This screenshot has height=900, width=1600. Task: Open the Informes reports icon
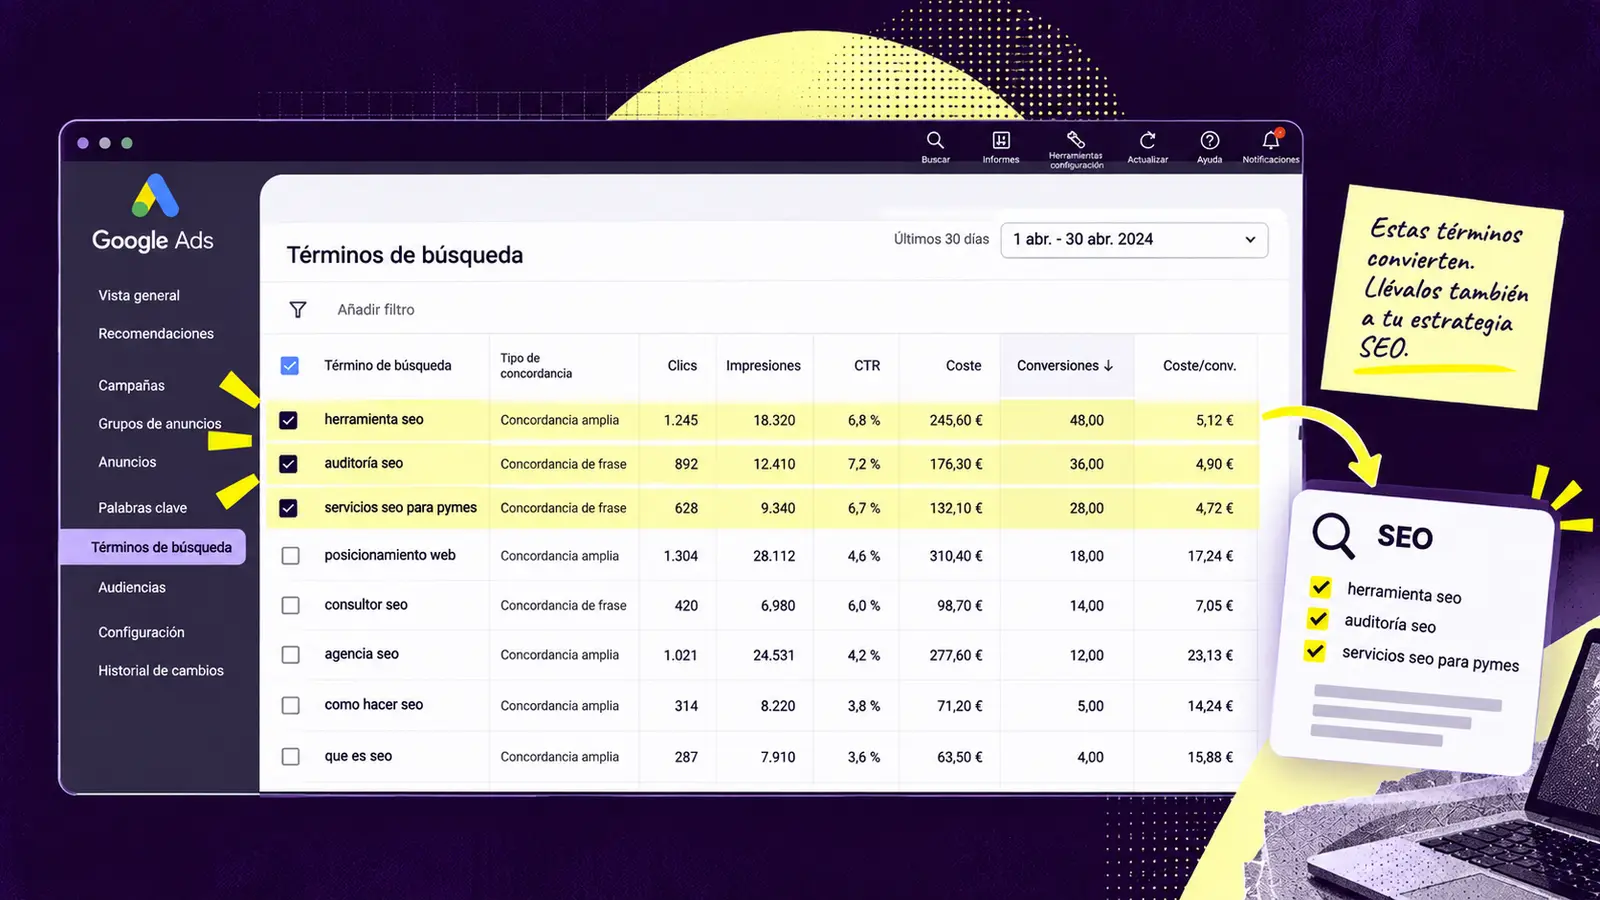[x=1001, y=141]
